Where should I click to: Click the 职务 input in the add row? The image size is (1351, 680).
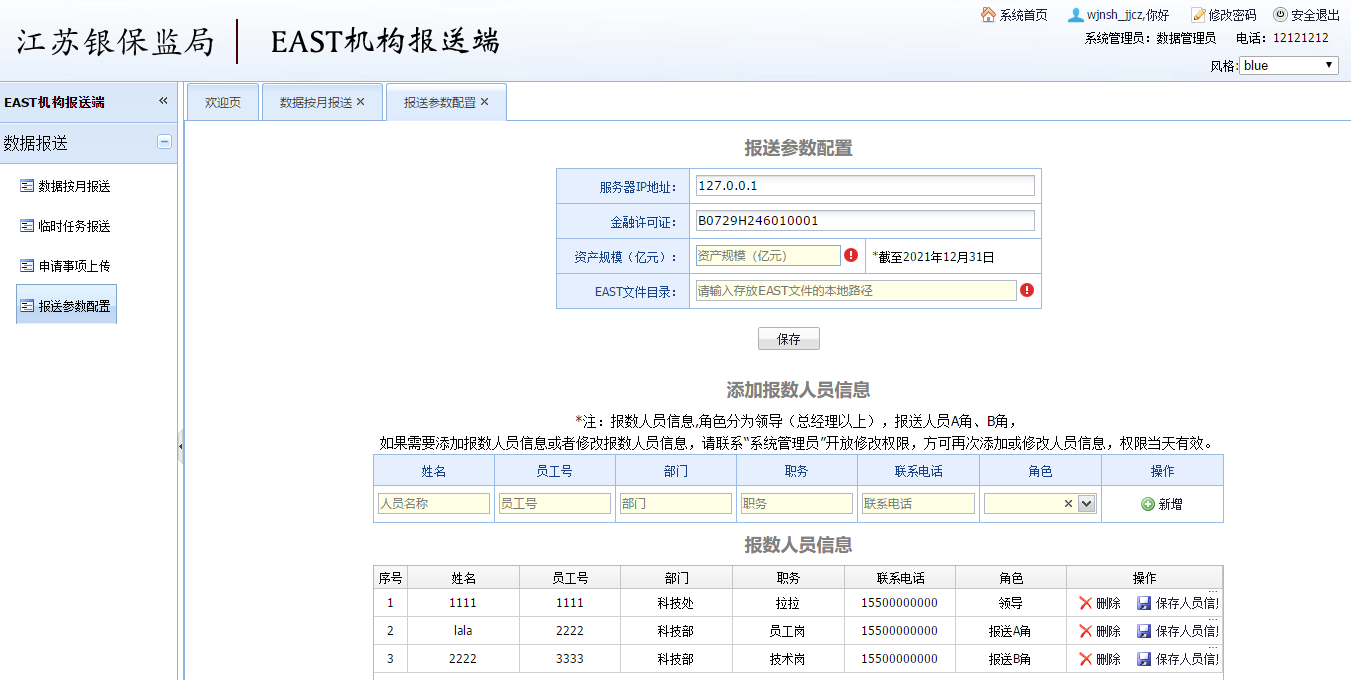click(x=797, y=504)
